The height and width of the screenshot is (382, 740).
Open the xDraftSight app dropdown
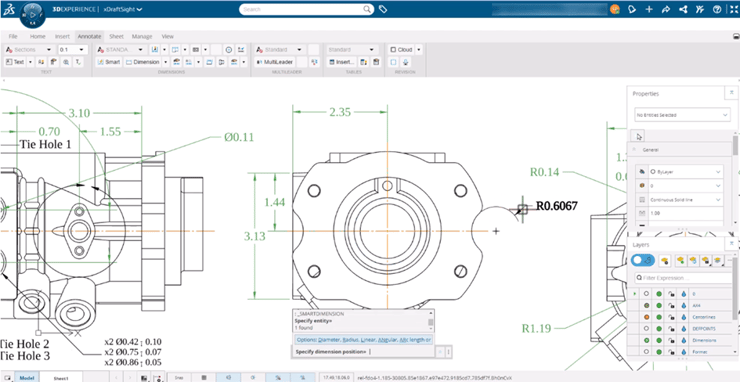(x=123, y=9)
